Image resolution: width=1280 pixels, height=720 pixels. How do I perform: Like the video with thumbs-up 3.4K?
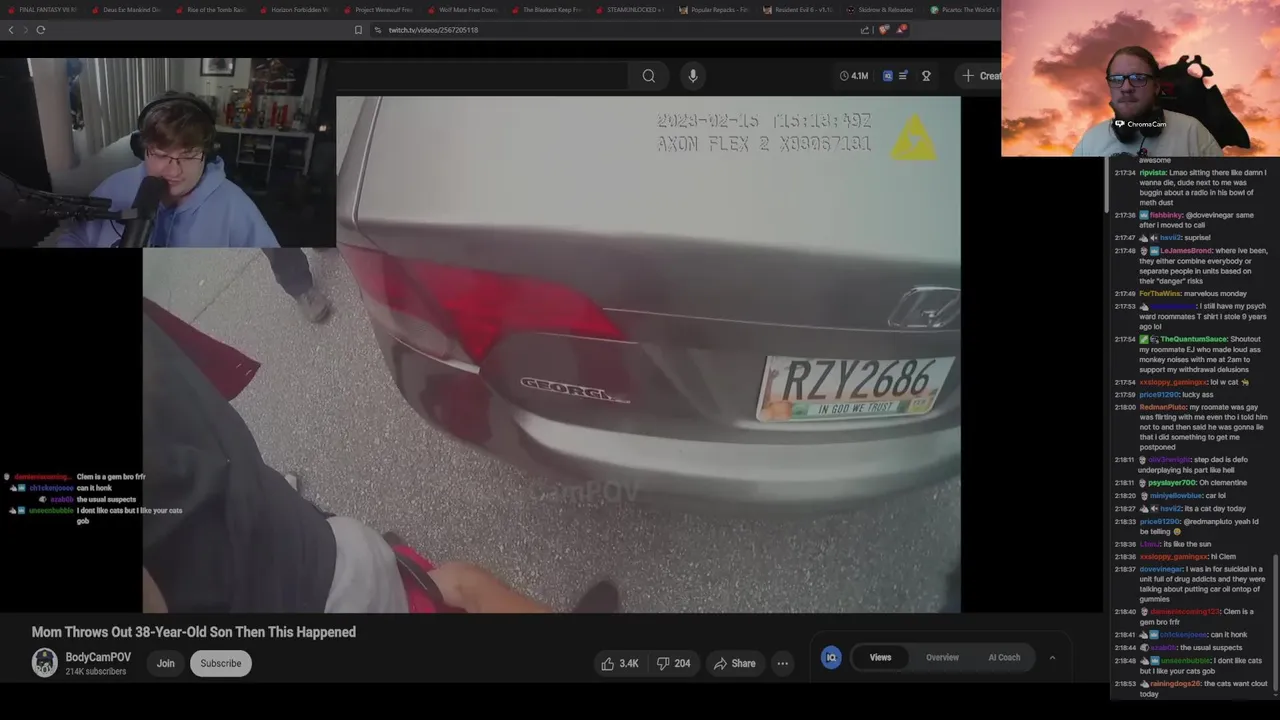[x=620, y=663]
